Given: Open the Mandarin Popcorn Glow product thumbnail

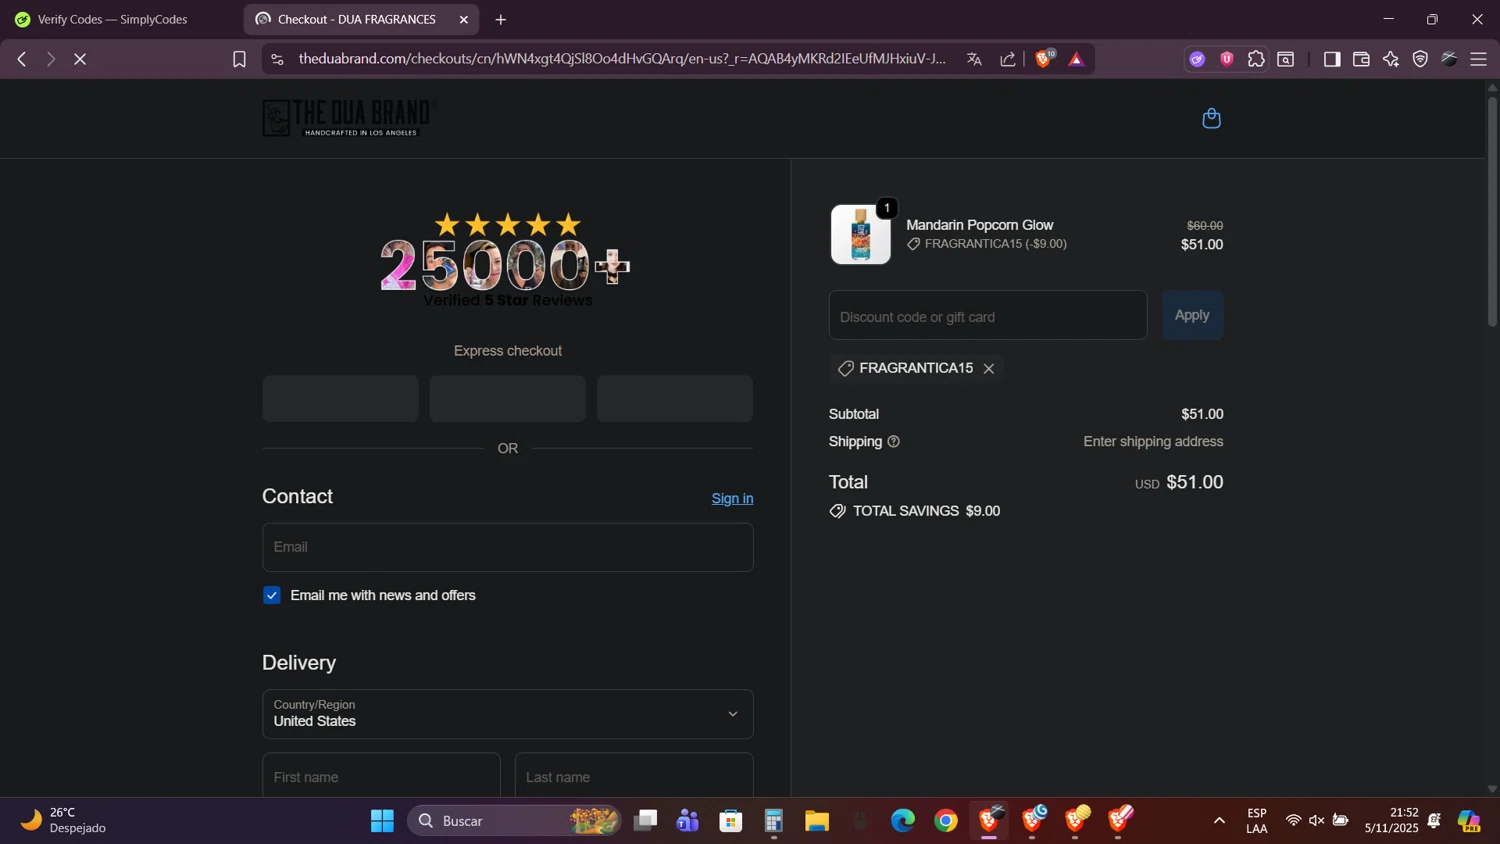Looking at the screenshot, I should (x=861, y=235).
